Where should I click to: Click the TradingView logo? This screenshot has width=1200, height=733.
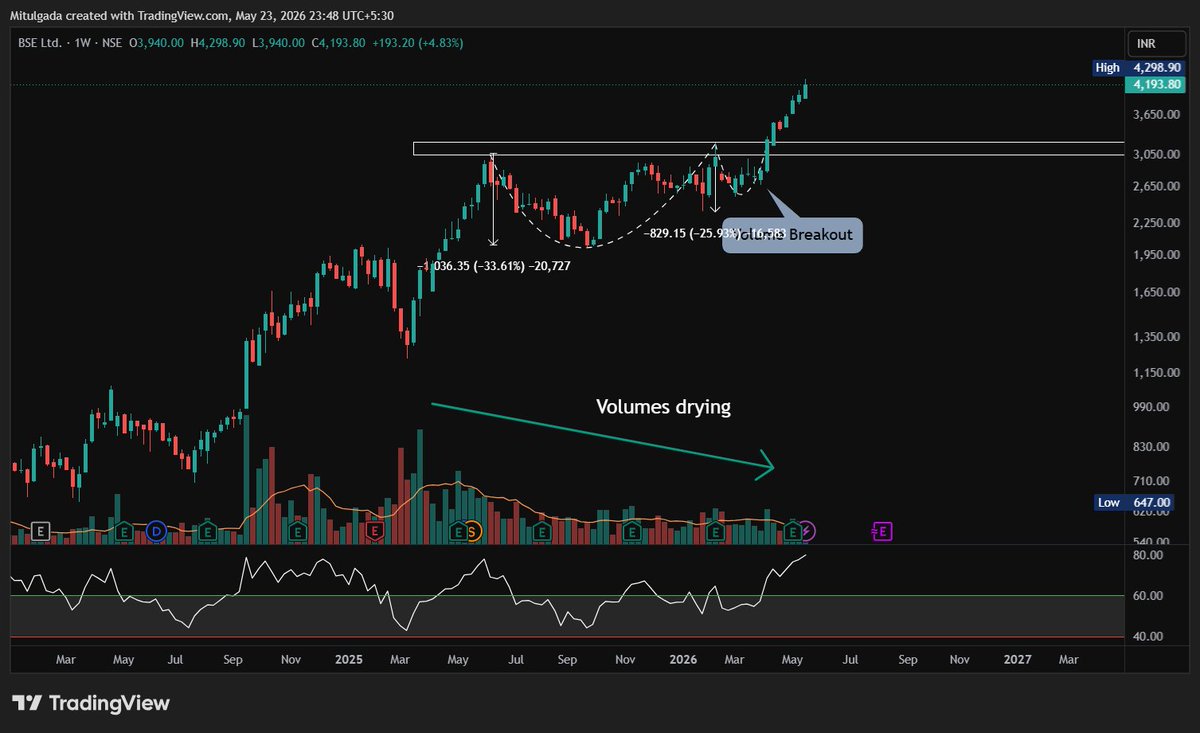(x=91, y=703)
